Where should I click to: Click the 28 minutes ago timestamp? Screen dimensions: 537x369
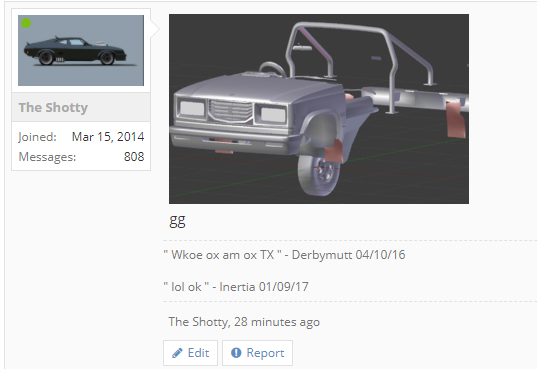pyautogui.click(x=277, y=322)
